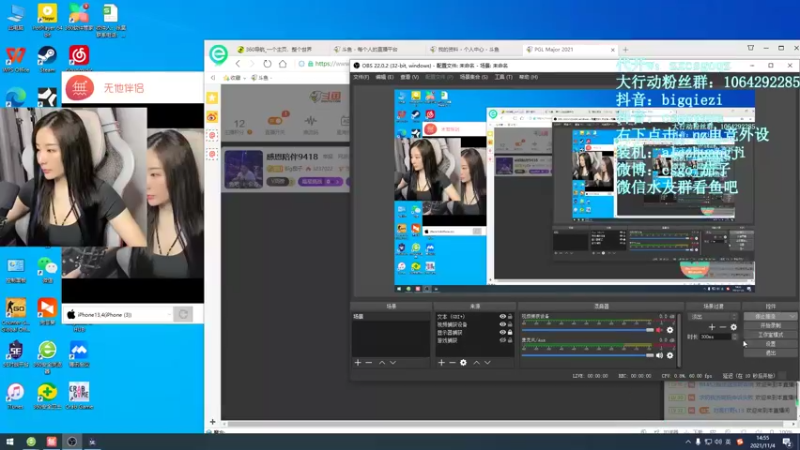Remove the scene transition with minus icon
The width and height of the screenshot is (800, 450).
coord(722,327)
